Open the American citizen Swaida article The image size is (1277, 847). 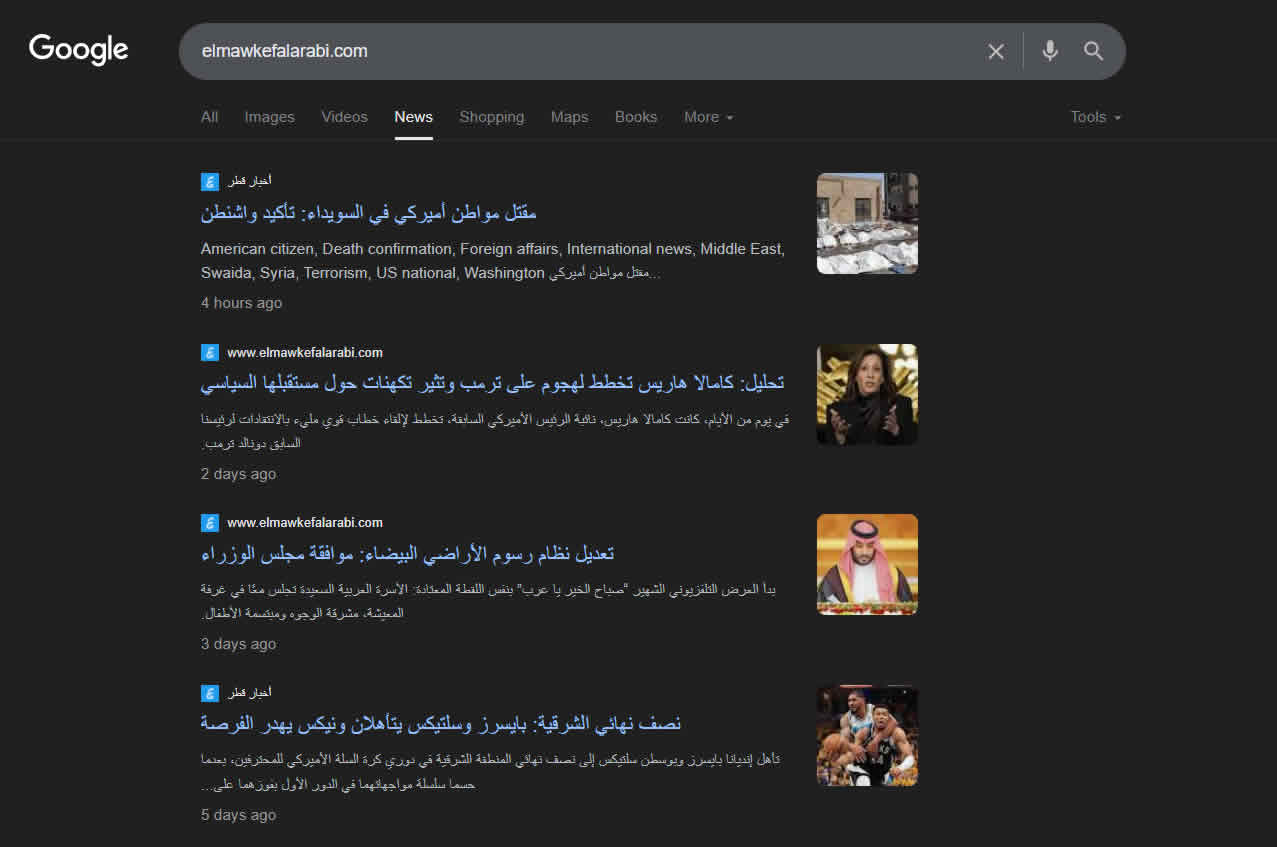click(369, 213)
